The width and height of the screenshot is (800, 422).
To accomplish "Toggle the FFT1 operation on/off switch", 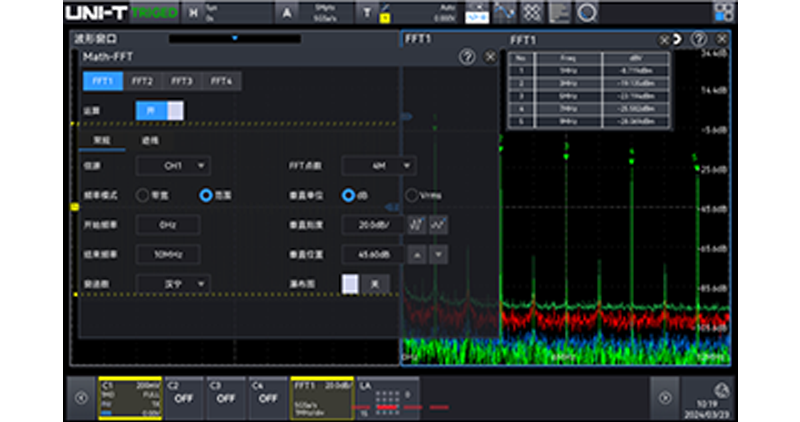I will tap(159, 111).
